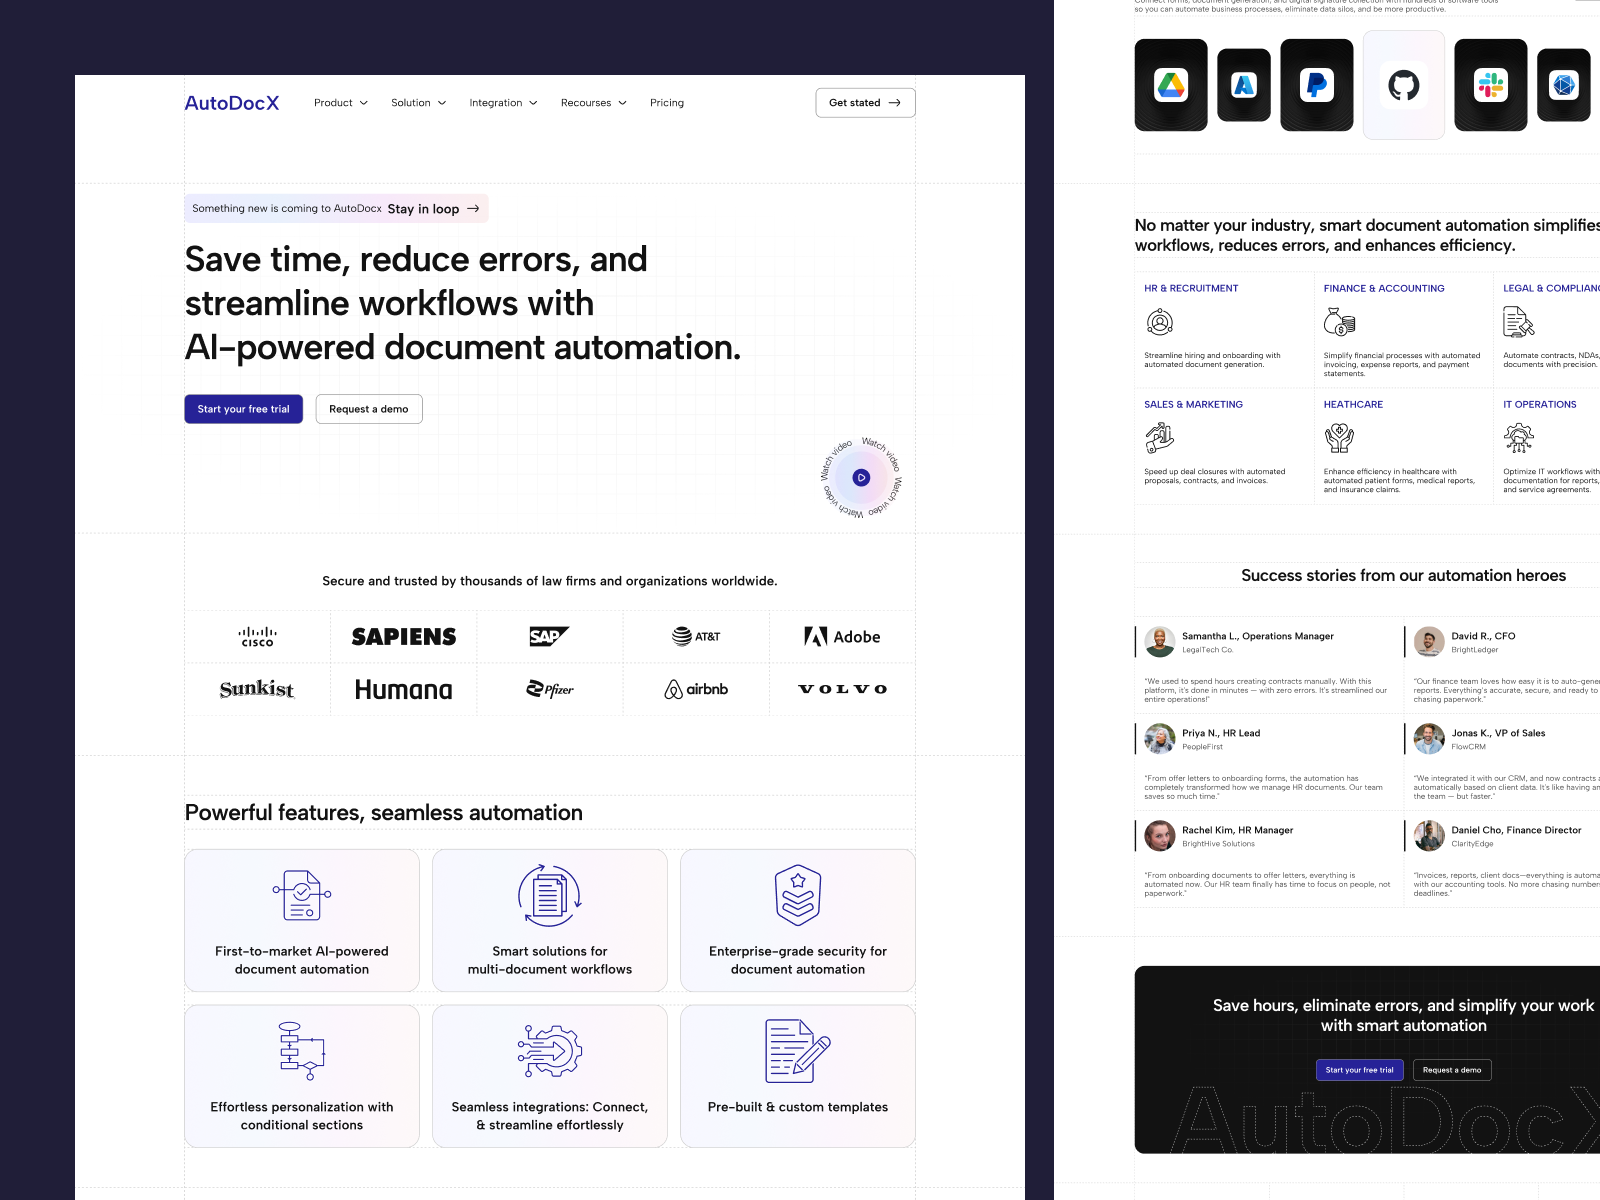Open Daniel Cho's profile picture
Image resolution: width=1600 pixels, height=1200 pixels.
[1429, 836]
